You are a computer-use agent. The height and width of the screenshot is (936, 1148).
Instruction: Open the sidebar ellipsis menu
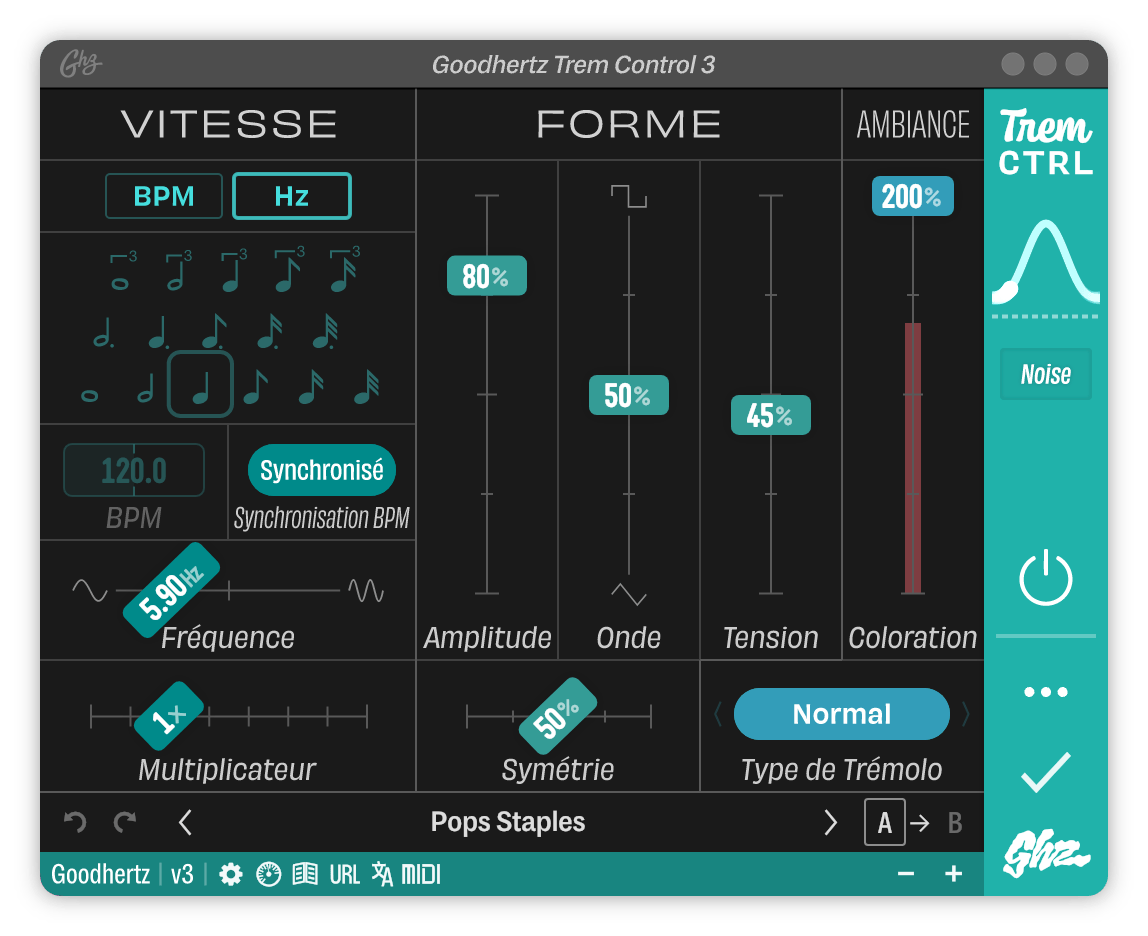pos(1045,690)
